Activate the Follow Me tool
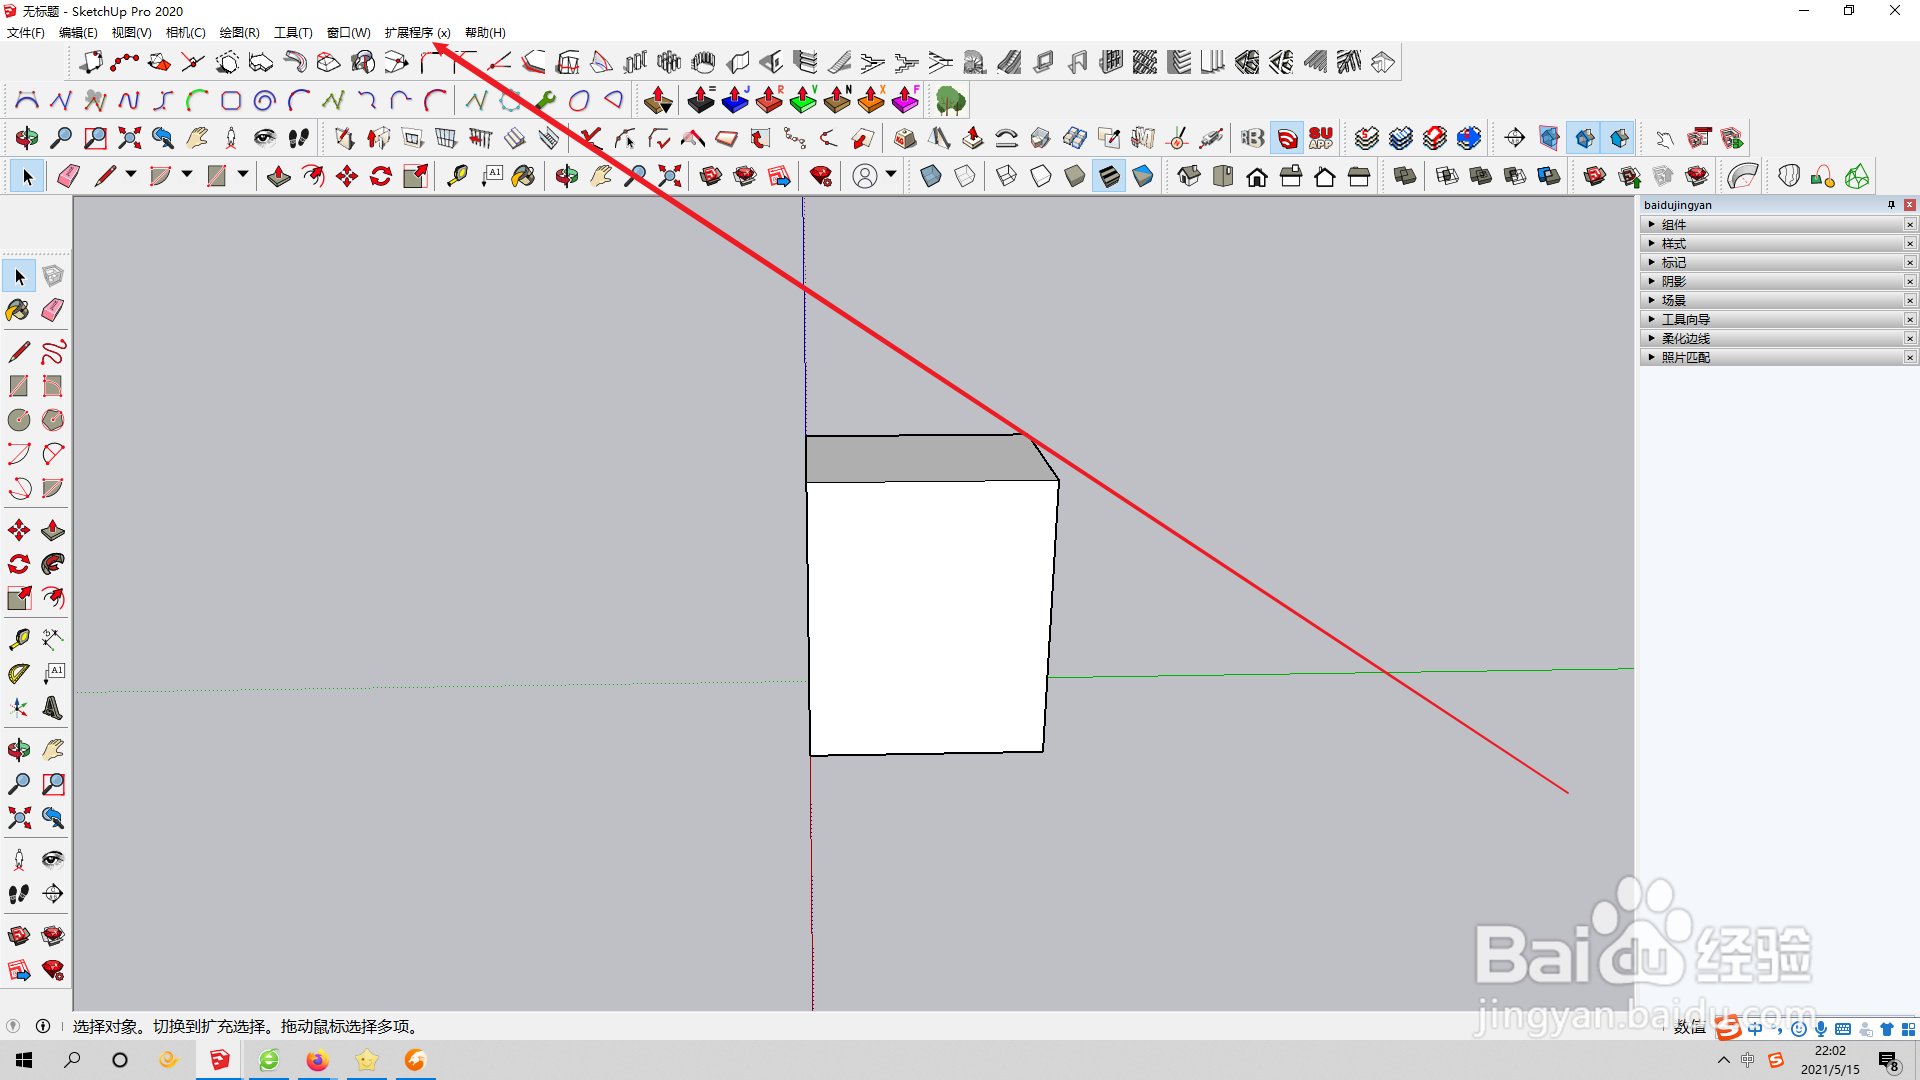 (53, 564)
